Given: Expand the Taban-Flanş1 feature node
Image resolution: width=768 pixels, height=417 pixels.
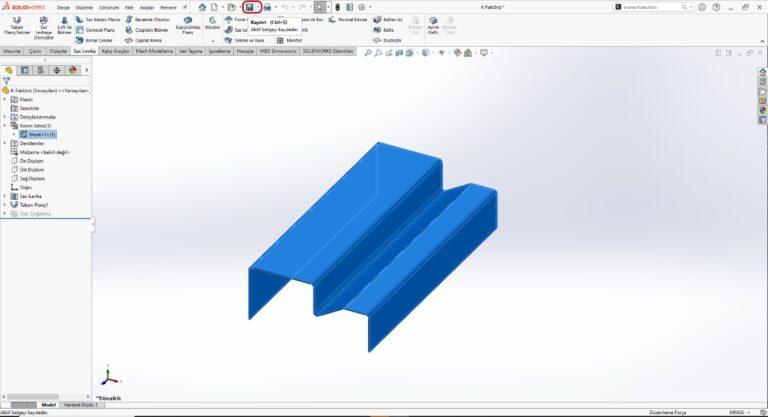Looking at the screenshot, I should pyautogui.click(x=4, y=205).
